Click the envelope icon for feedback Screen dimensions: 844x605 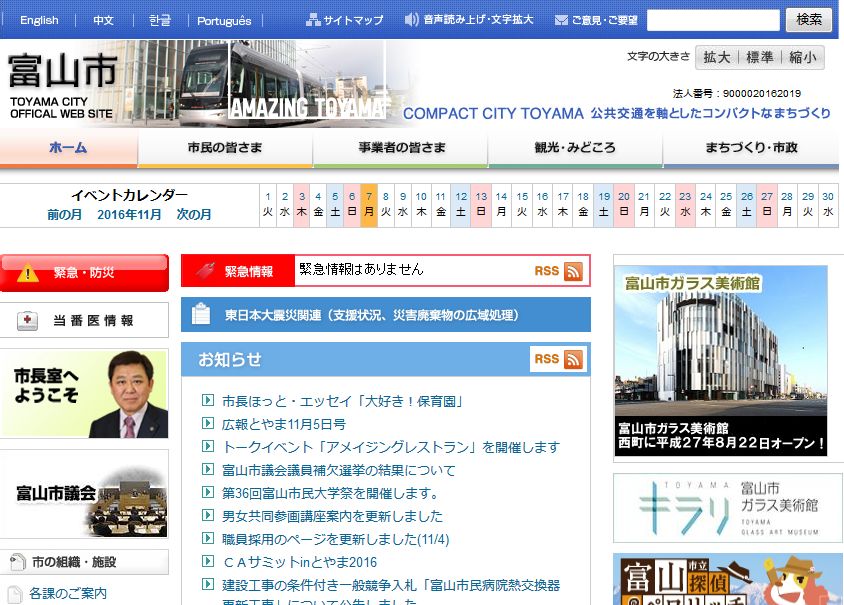[561, 20]
